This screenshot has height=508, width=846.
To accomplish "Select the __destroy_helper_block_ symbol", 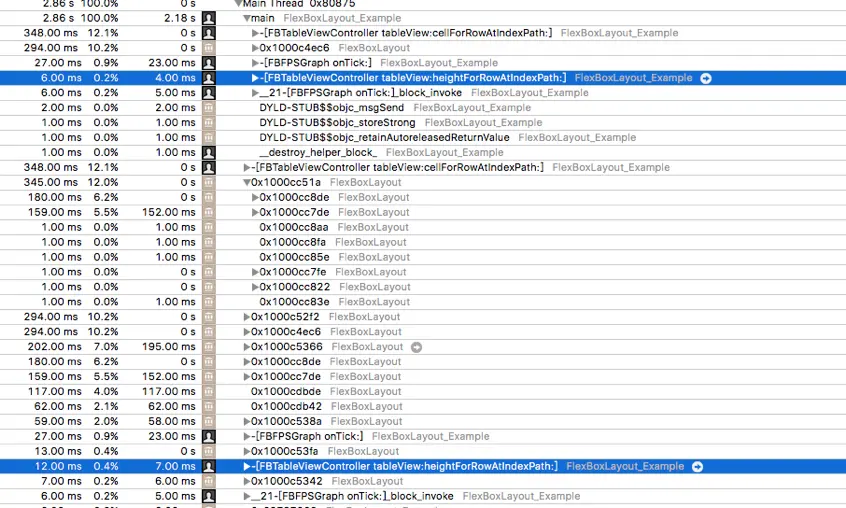I will pos(318,153).
